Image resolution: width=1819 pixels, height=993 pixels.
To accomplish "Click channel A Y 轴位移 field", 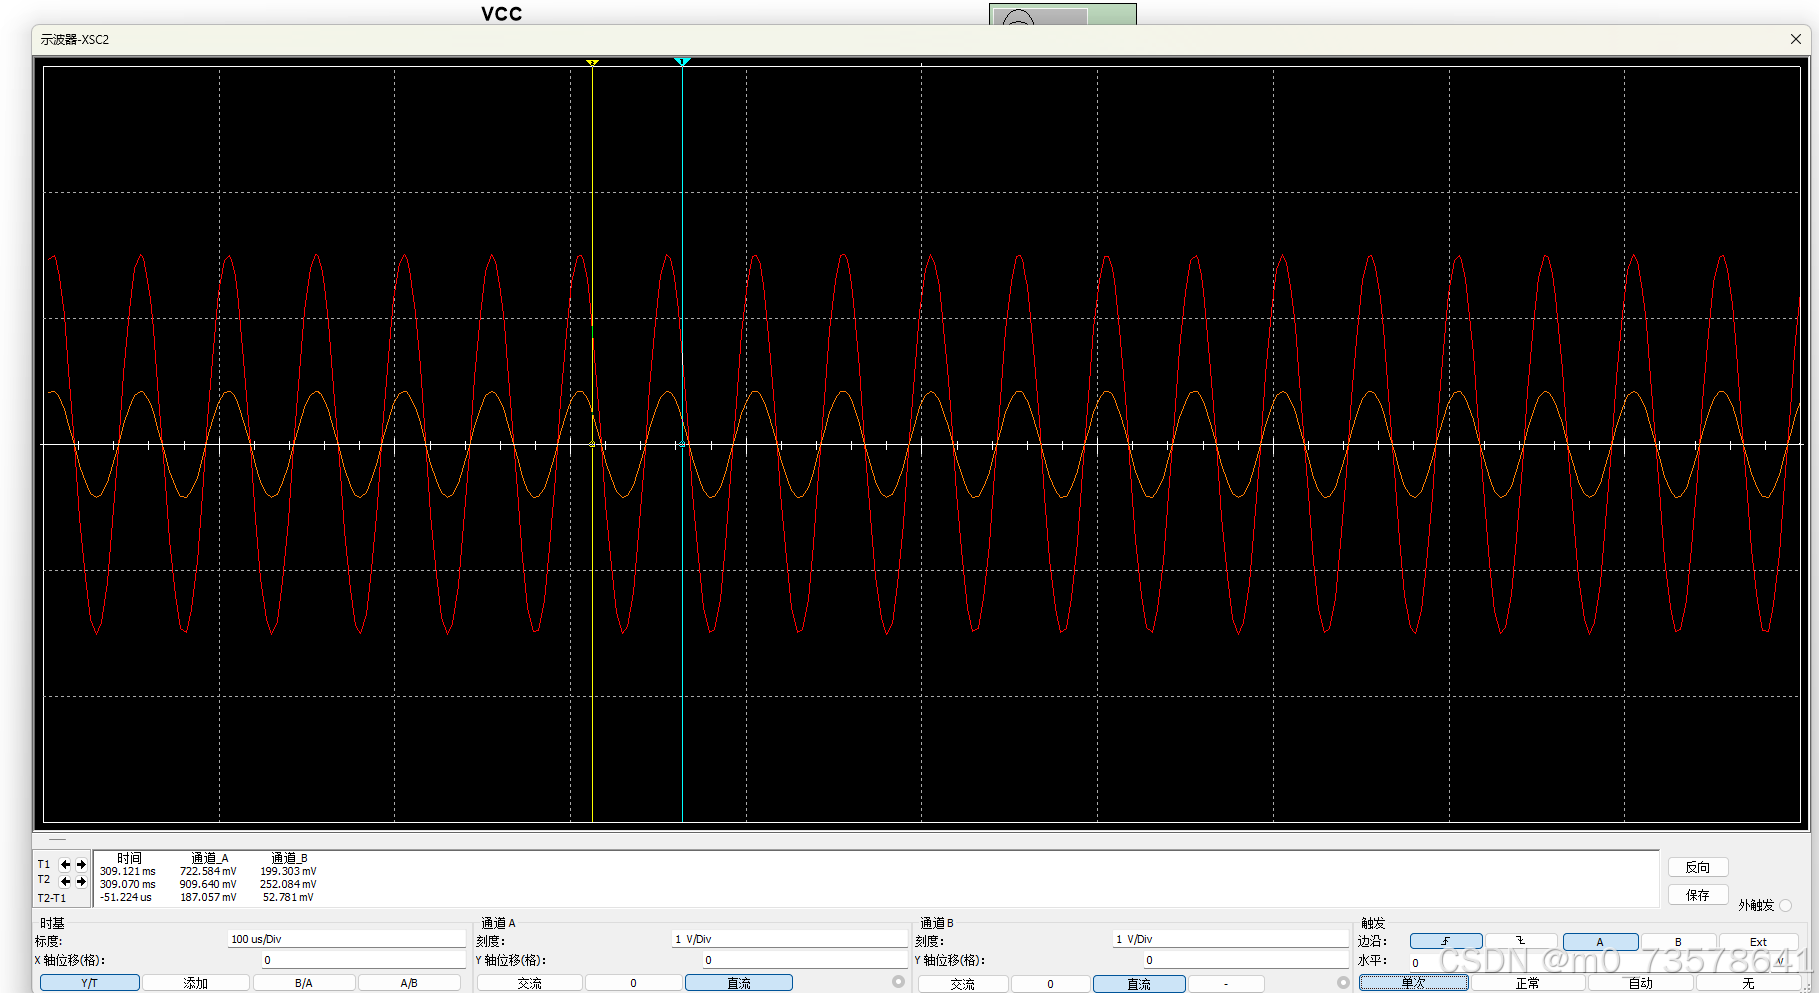I will 804,960.
